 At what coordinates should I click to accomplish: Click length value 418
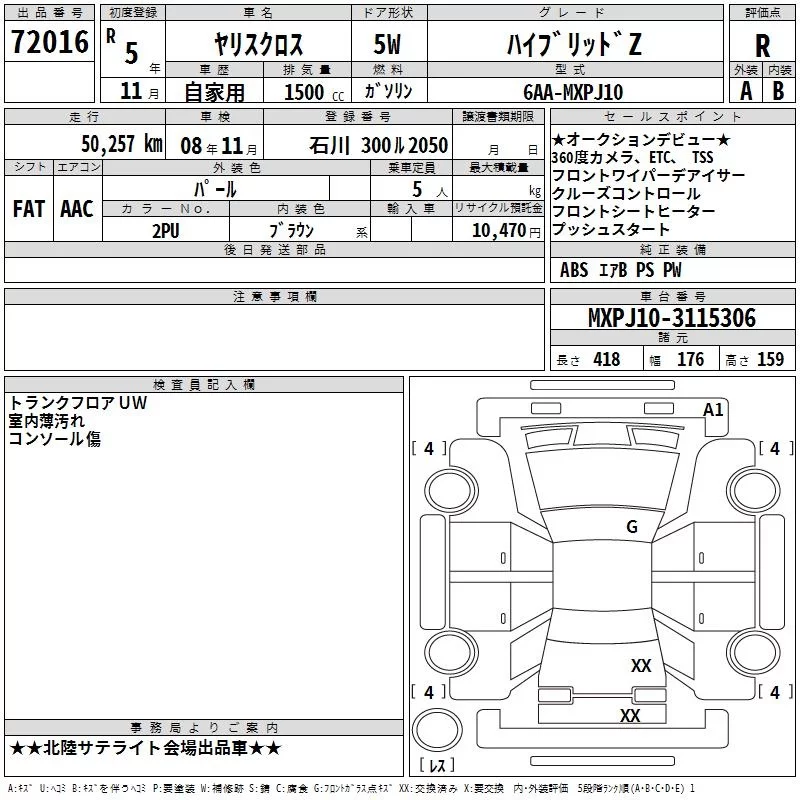[x=607, y=359]
